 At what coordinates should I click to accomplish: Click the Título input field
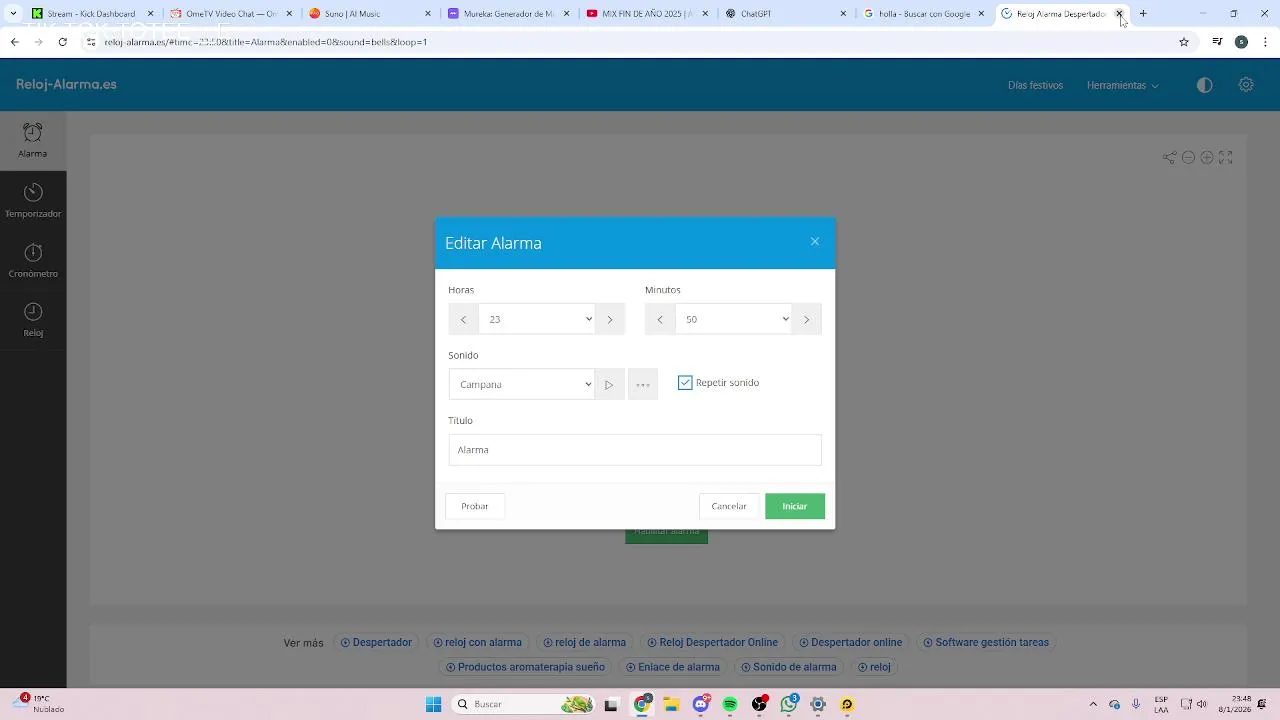(x=635, y=450)
